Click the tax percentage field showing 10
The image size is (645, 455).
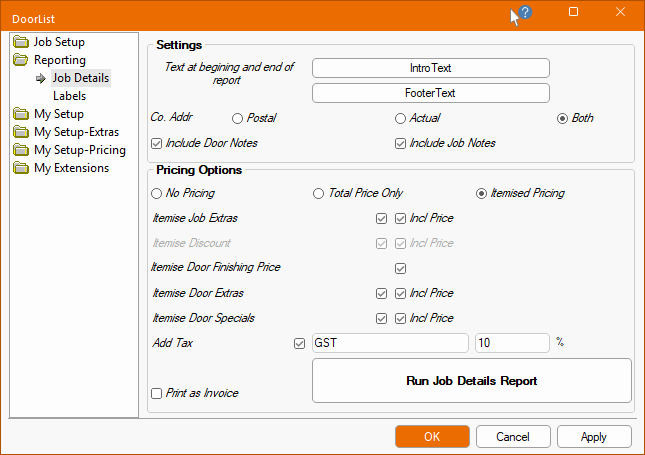(x=512, y=343)
